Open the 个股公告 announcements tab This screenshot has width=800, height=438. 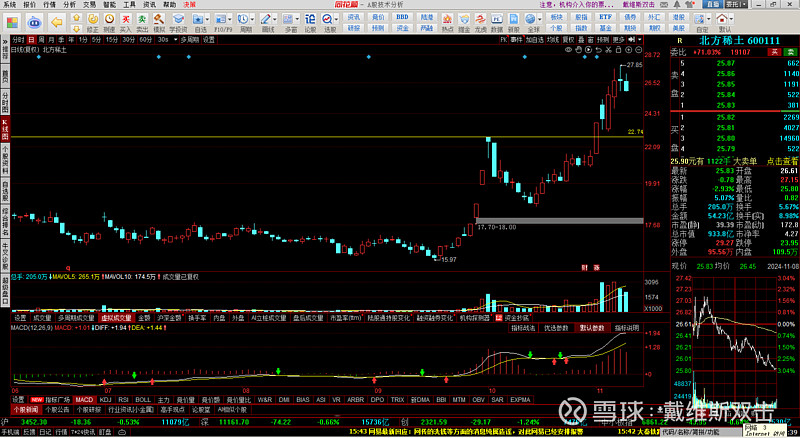58,409
